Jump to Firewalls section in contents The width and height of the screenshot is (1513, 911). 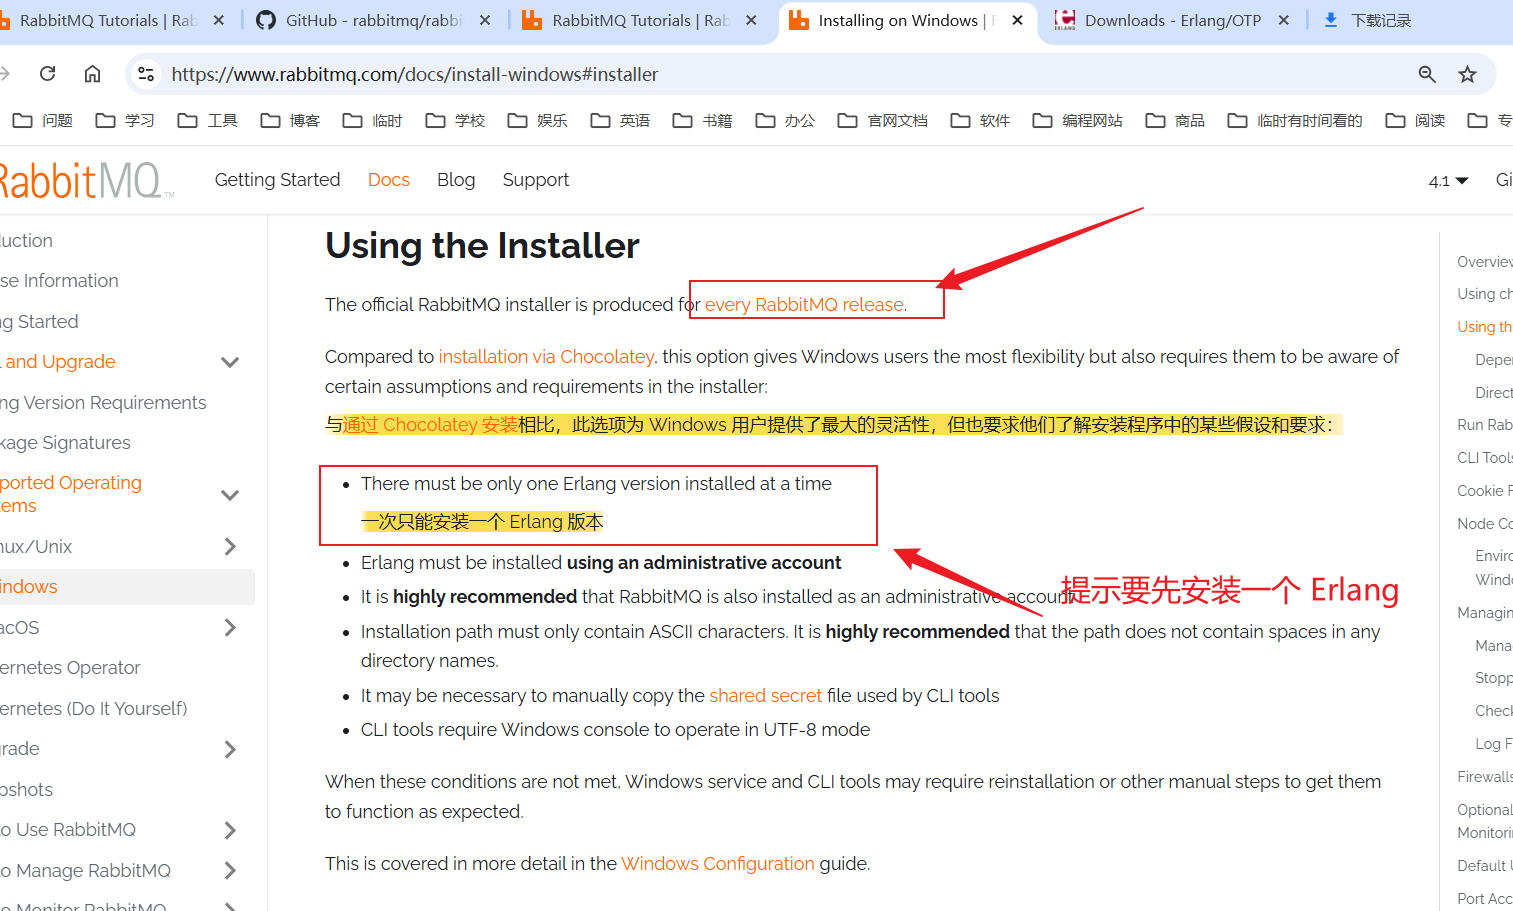coord(1485,777)
